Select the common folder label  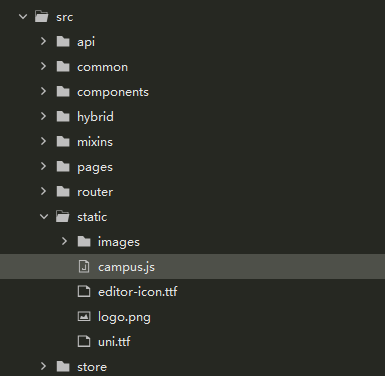pyautogui.click(x=102, y=67)
